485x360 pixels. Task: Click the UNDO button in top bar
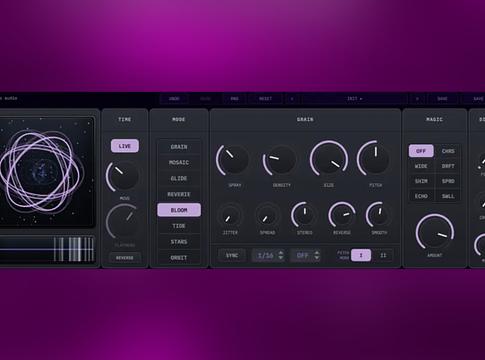click(174, 99)
